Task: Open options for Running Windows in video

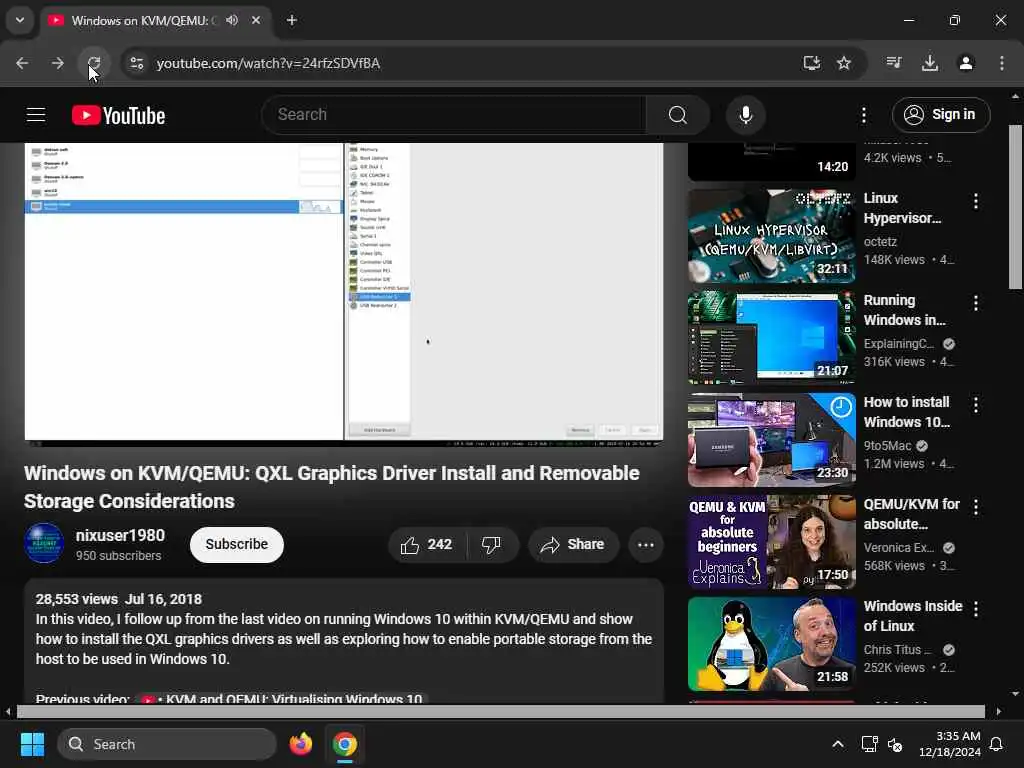Action: (976, 303)
